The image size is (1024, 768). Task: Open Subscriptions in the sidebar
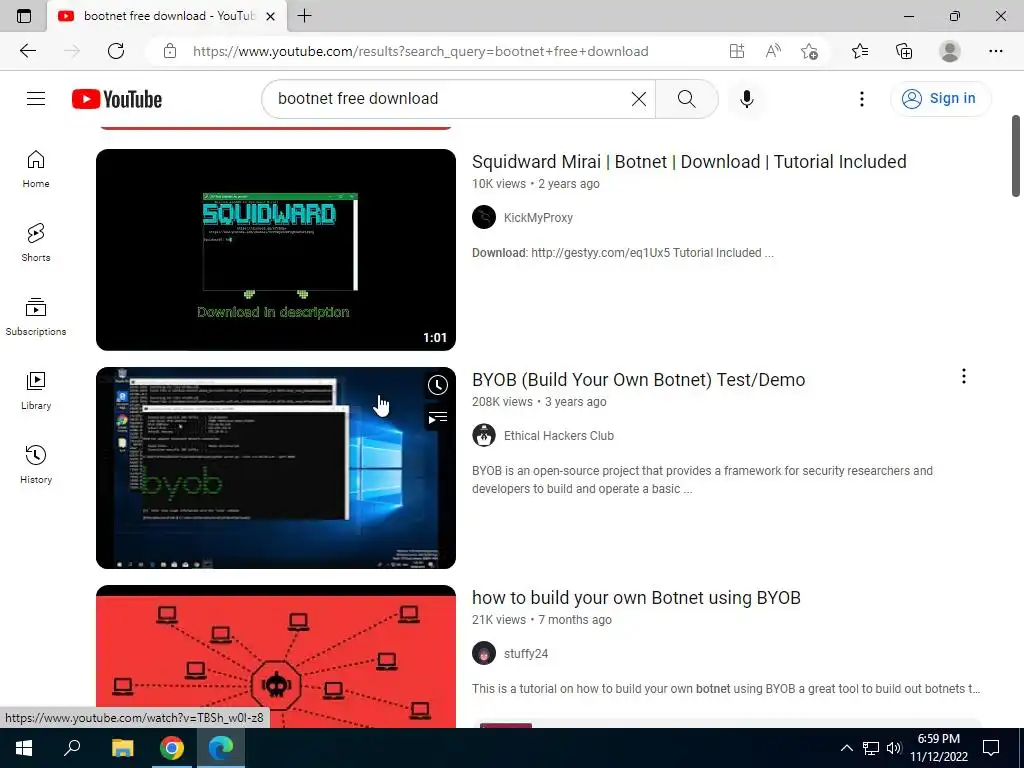click(36, 317)
